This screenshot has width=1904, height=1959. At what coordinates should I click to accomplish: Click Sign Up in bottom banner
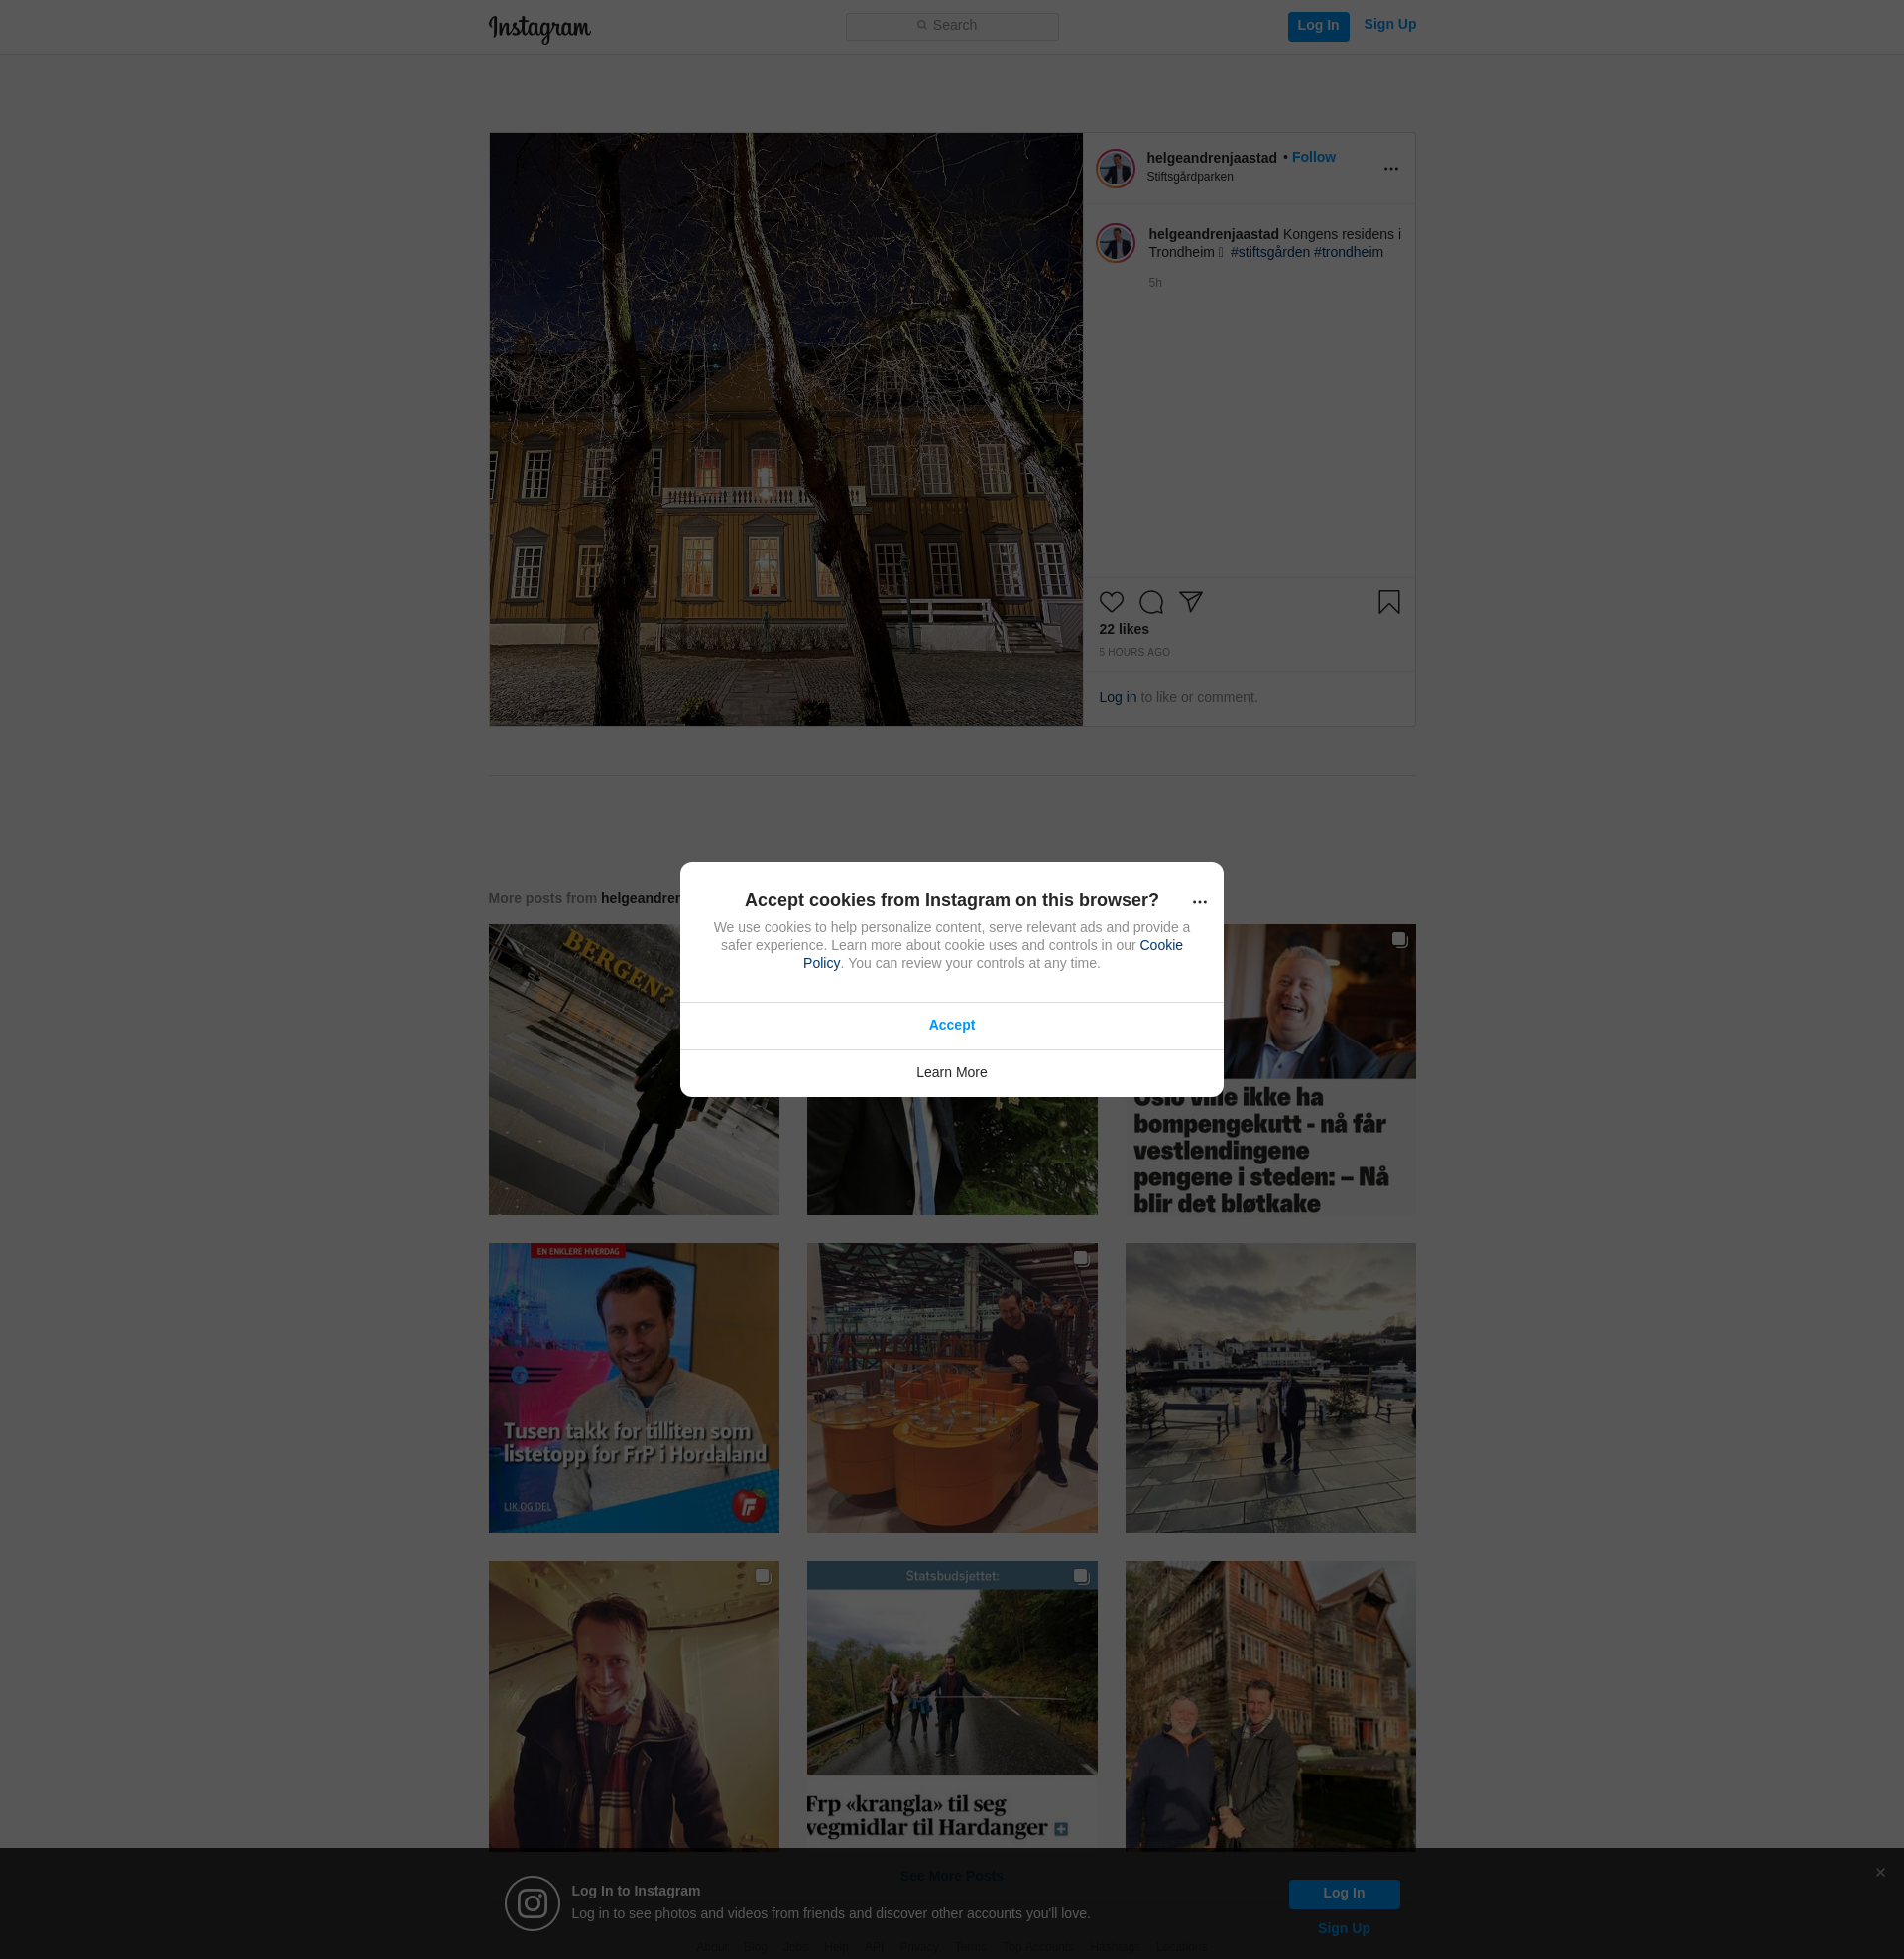pyautogui.click(x=1343, y=1929)
